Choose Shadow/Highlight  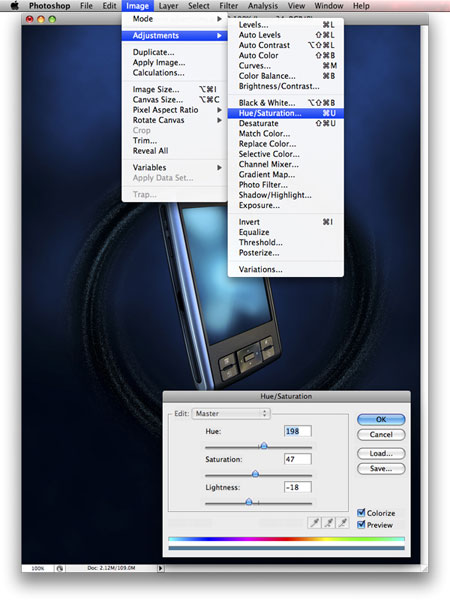coord(286,195)
